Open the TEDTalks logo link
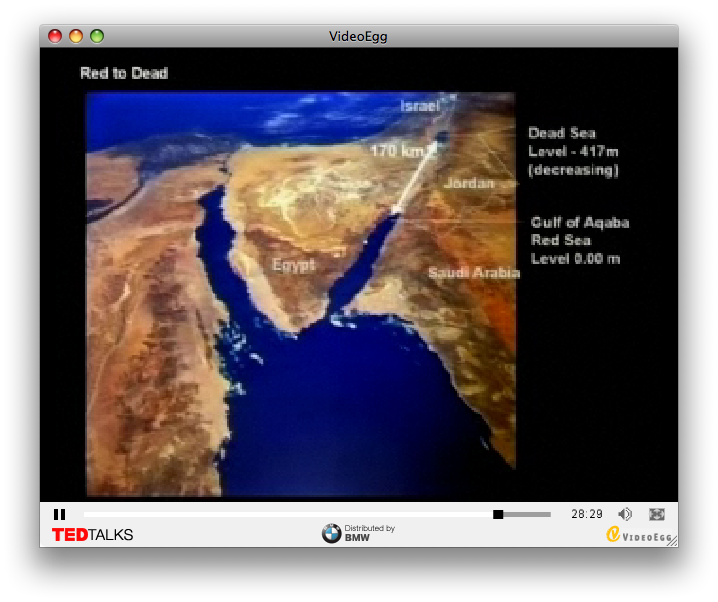 [x=92, y=535]
